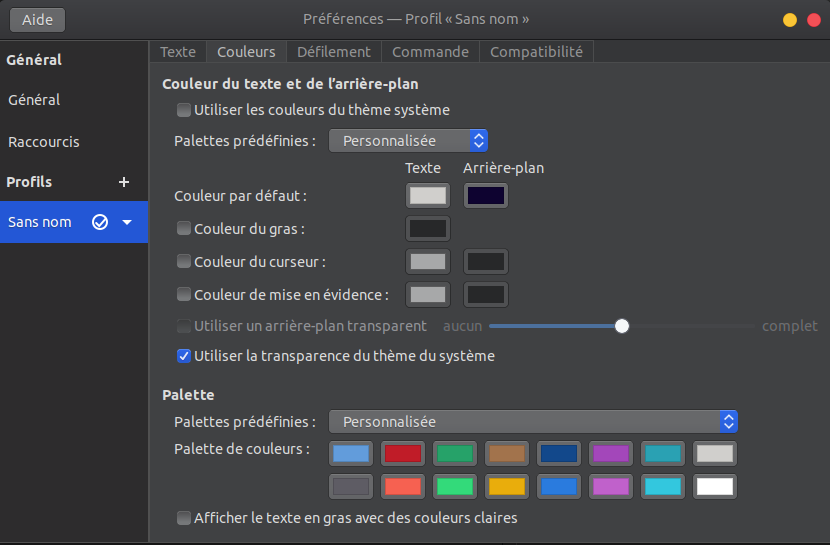Click the white palette swatch

coord(715,486)
